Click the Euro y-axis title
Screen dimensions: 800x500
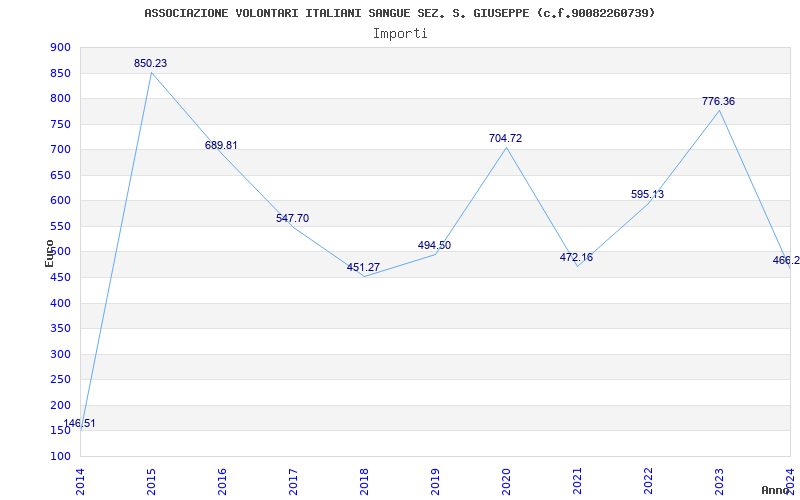[49, 253]
